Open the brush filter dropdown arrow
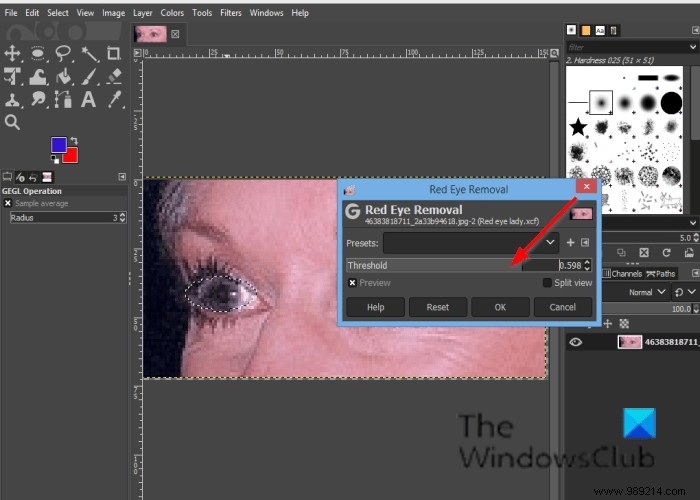Viewport: 700px width, 500px height. tap(692, 46)
